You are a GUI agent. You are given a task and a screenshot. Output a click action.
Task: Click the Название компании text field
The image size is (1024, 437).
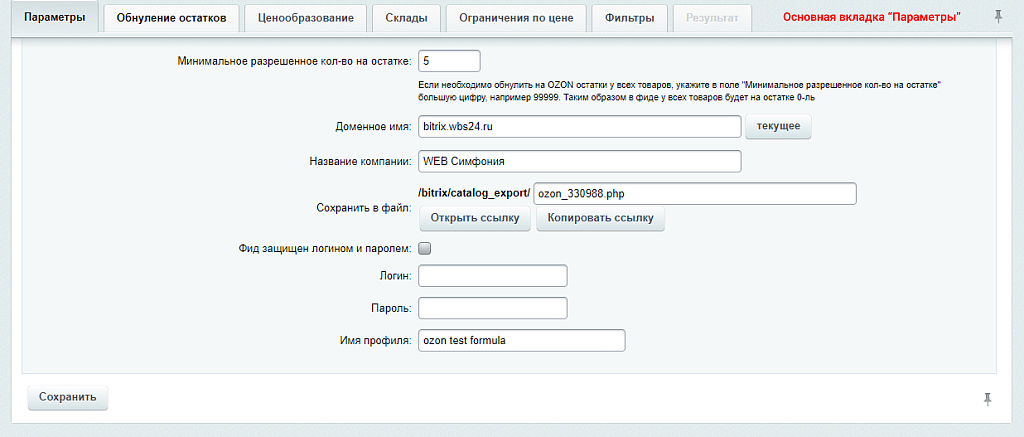[x=579, y=161]
